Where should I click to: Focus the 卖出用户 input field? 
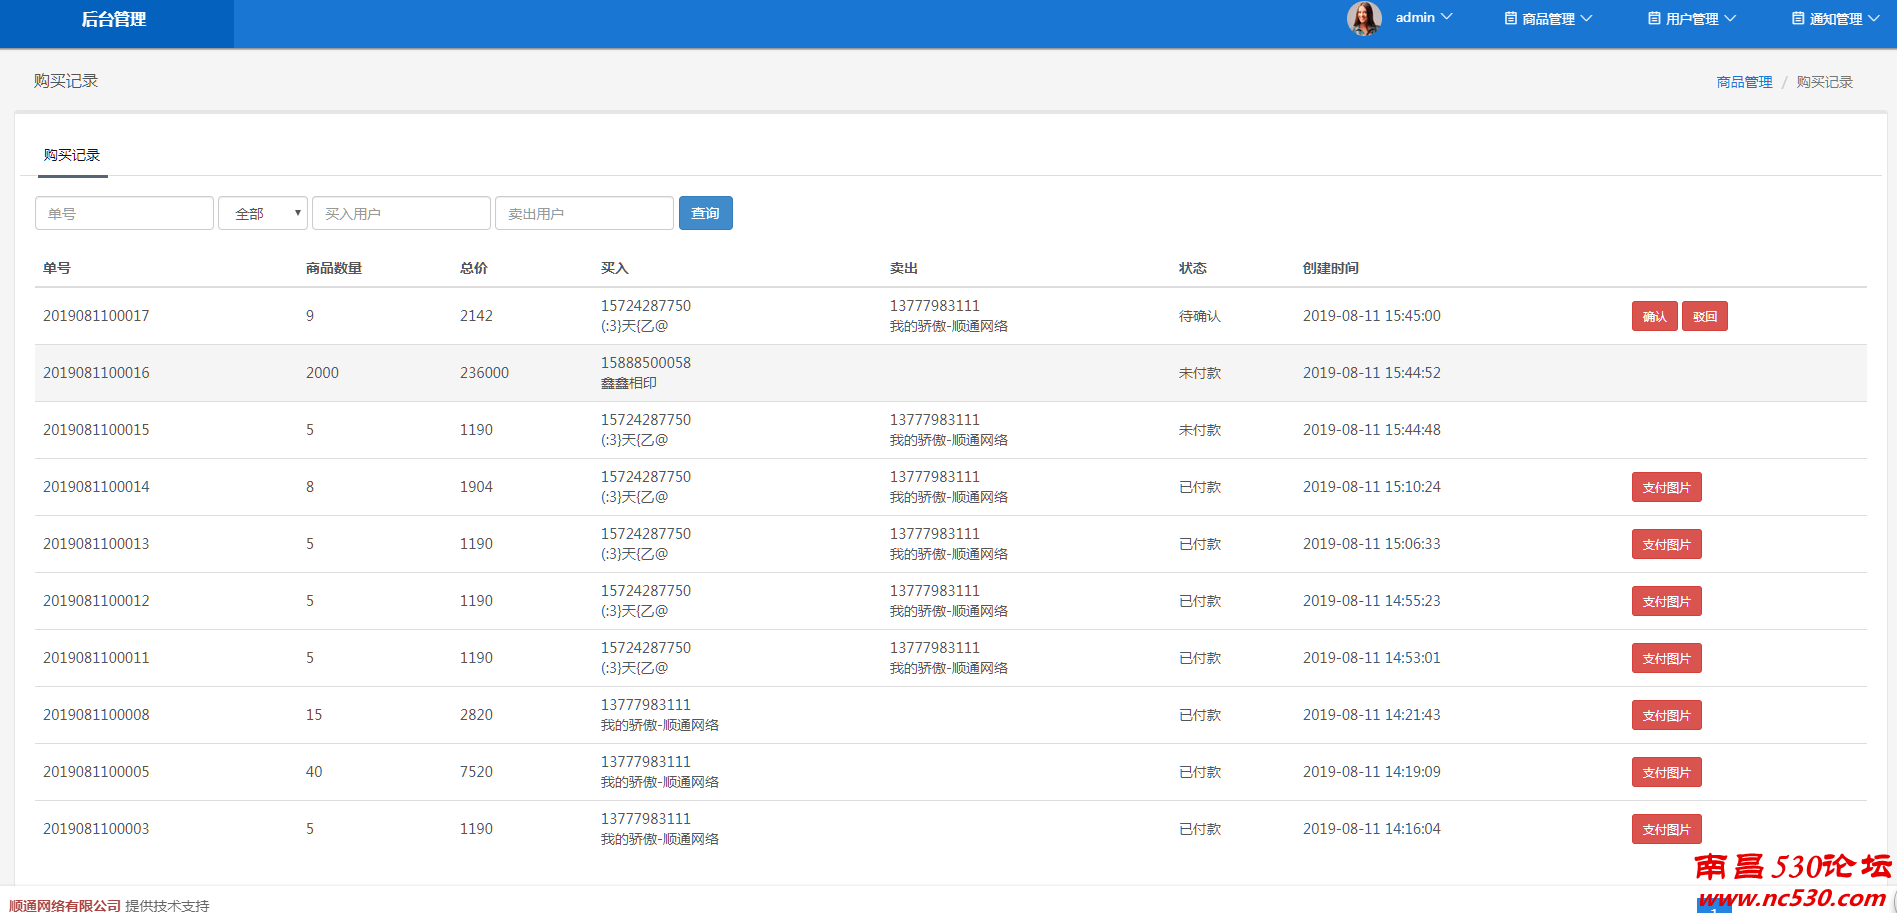click(584, 213)
